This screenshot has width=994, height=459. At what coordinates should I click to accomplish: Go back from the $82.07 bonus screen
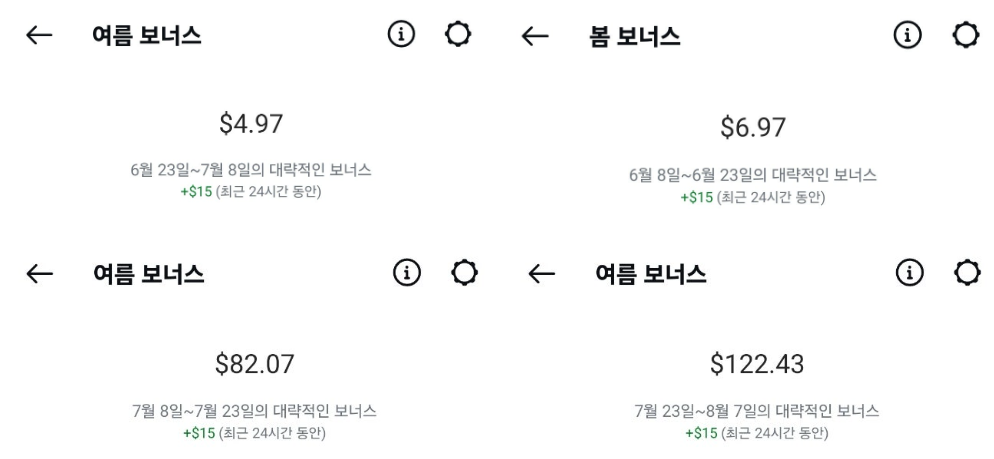pos(39,273)
